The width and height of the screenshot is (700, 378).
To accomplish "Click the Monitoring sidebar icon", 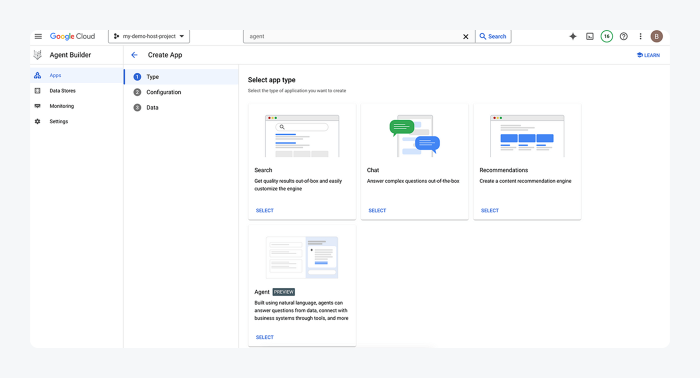I will coord(38,106).
